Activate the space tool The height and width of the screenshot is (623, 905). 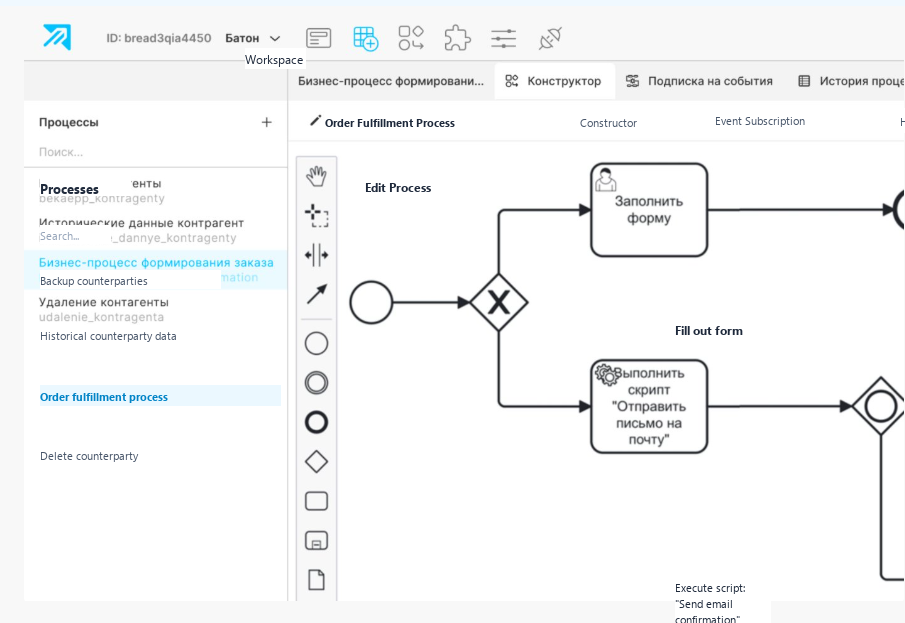[x=316, y=255]
